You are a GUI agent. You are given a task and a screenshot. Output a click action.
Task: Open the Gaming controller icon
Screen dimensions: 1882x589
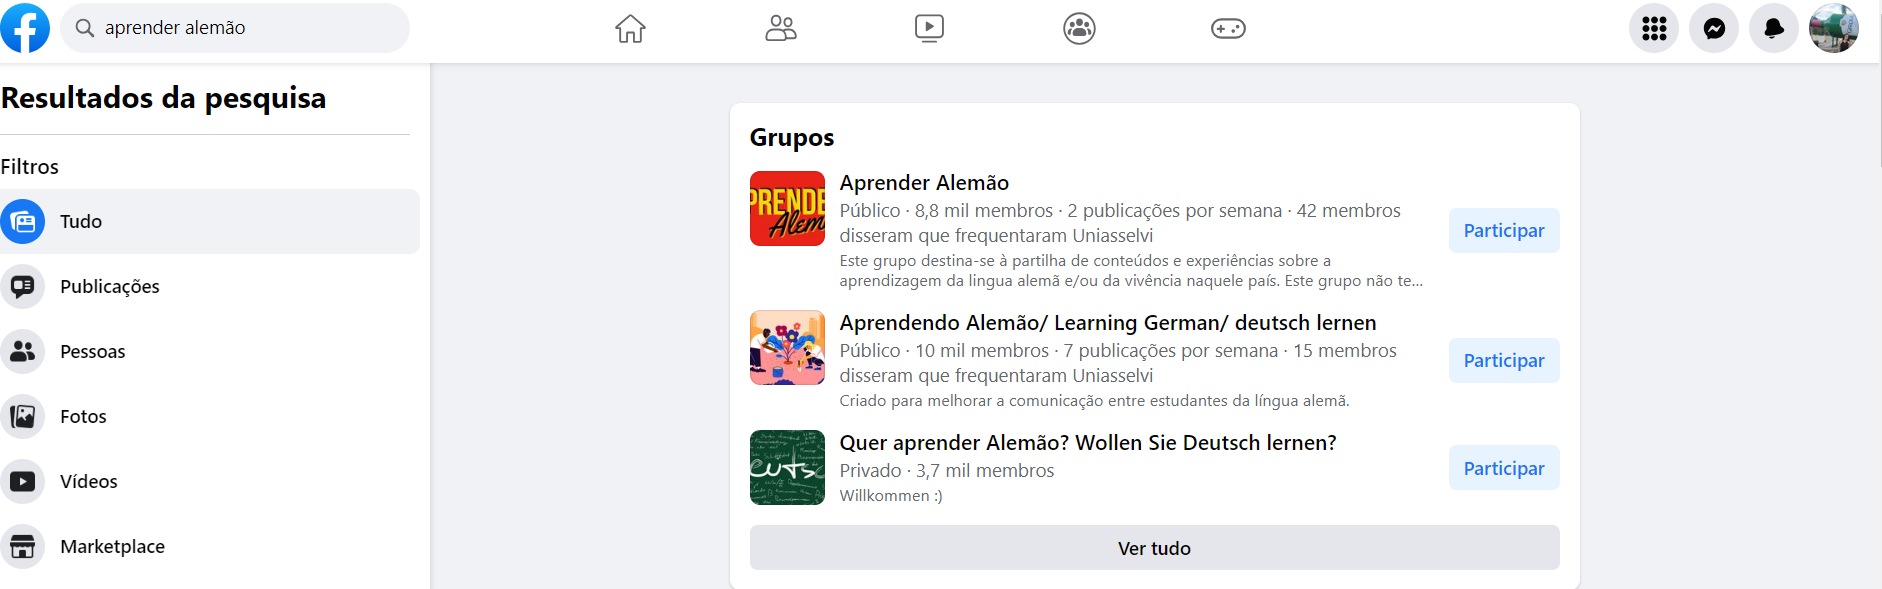coord(1228,28)
